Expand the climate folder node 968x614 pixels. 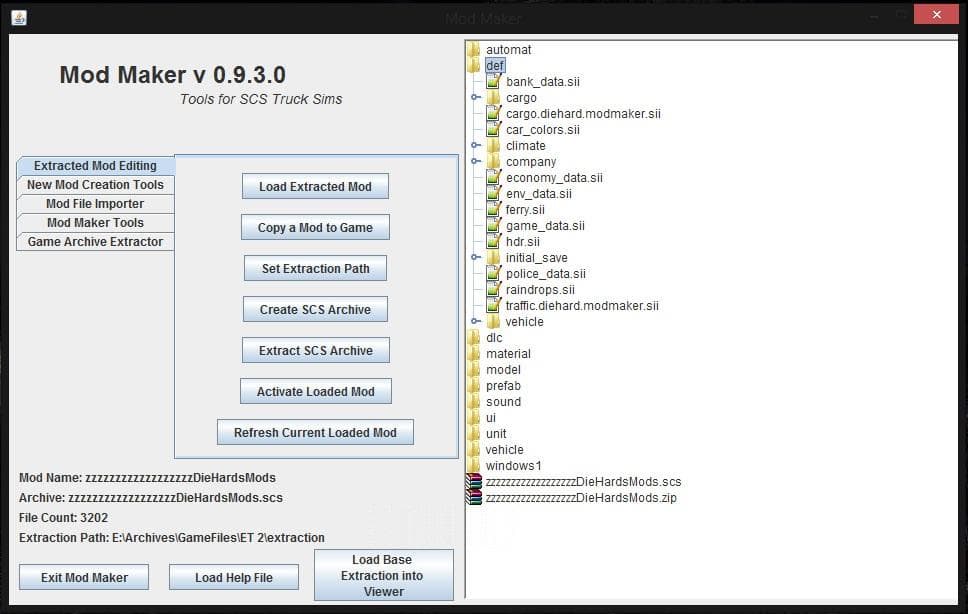(475, 146)
